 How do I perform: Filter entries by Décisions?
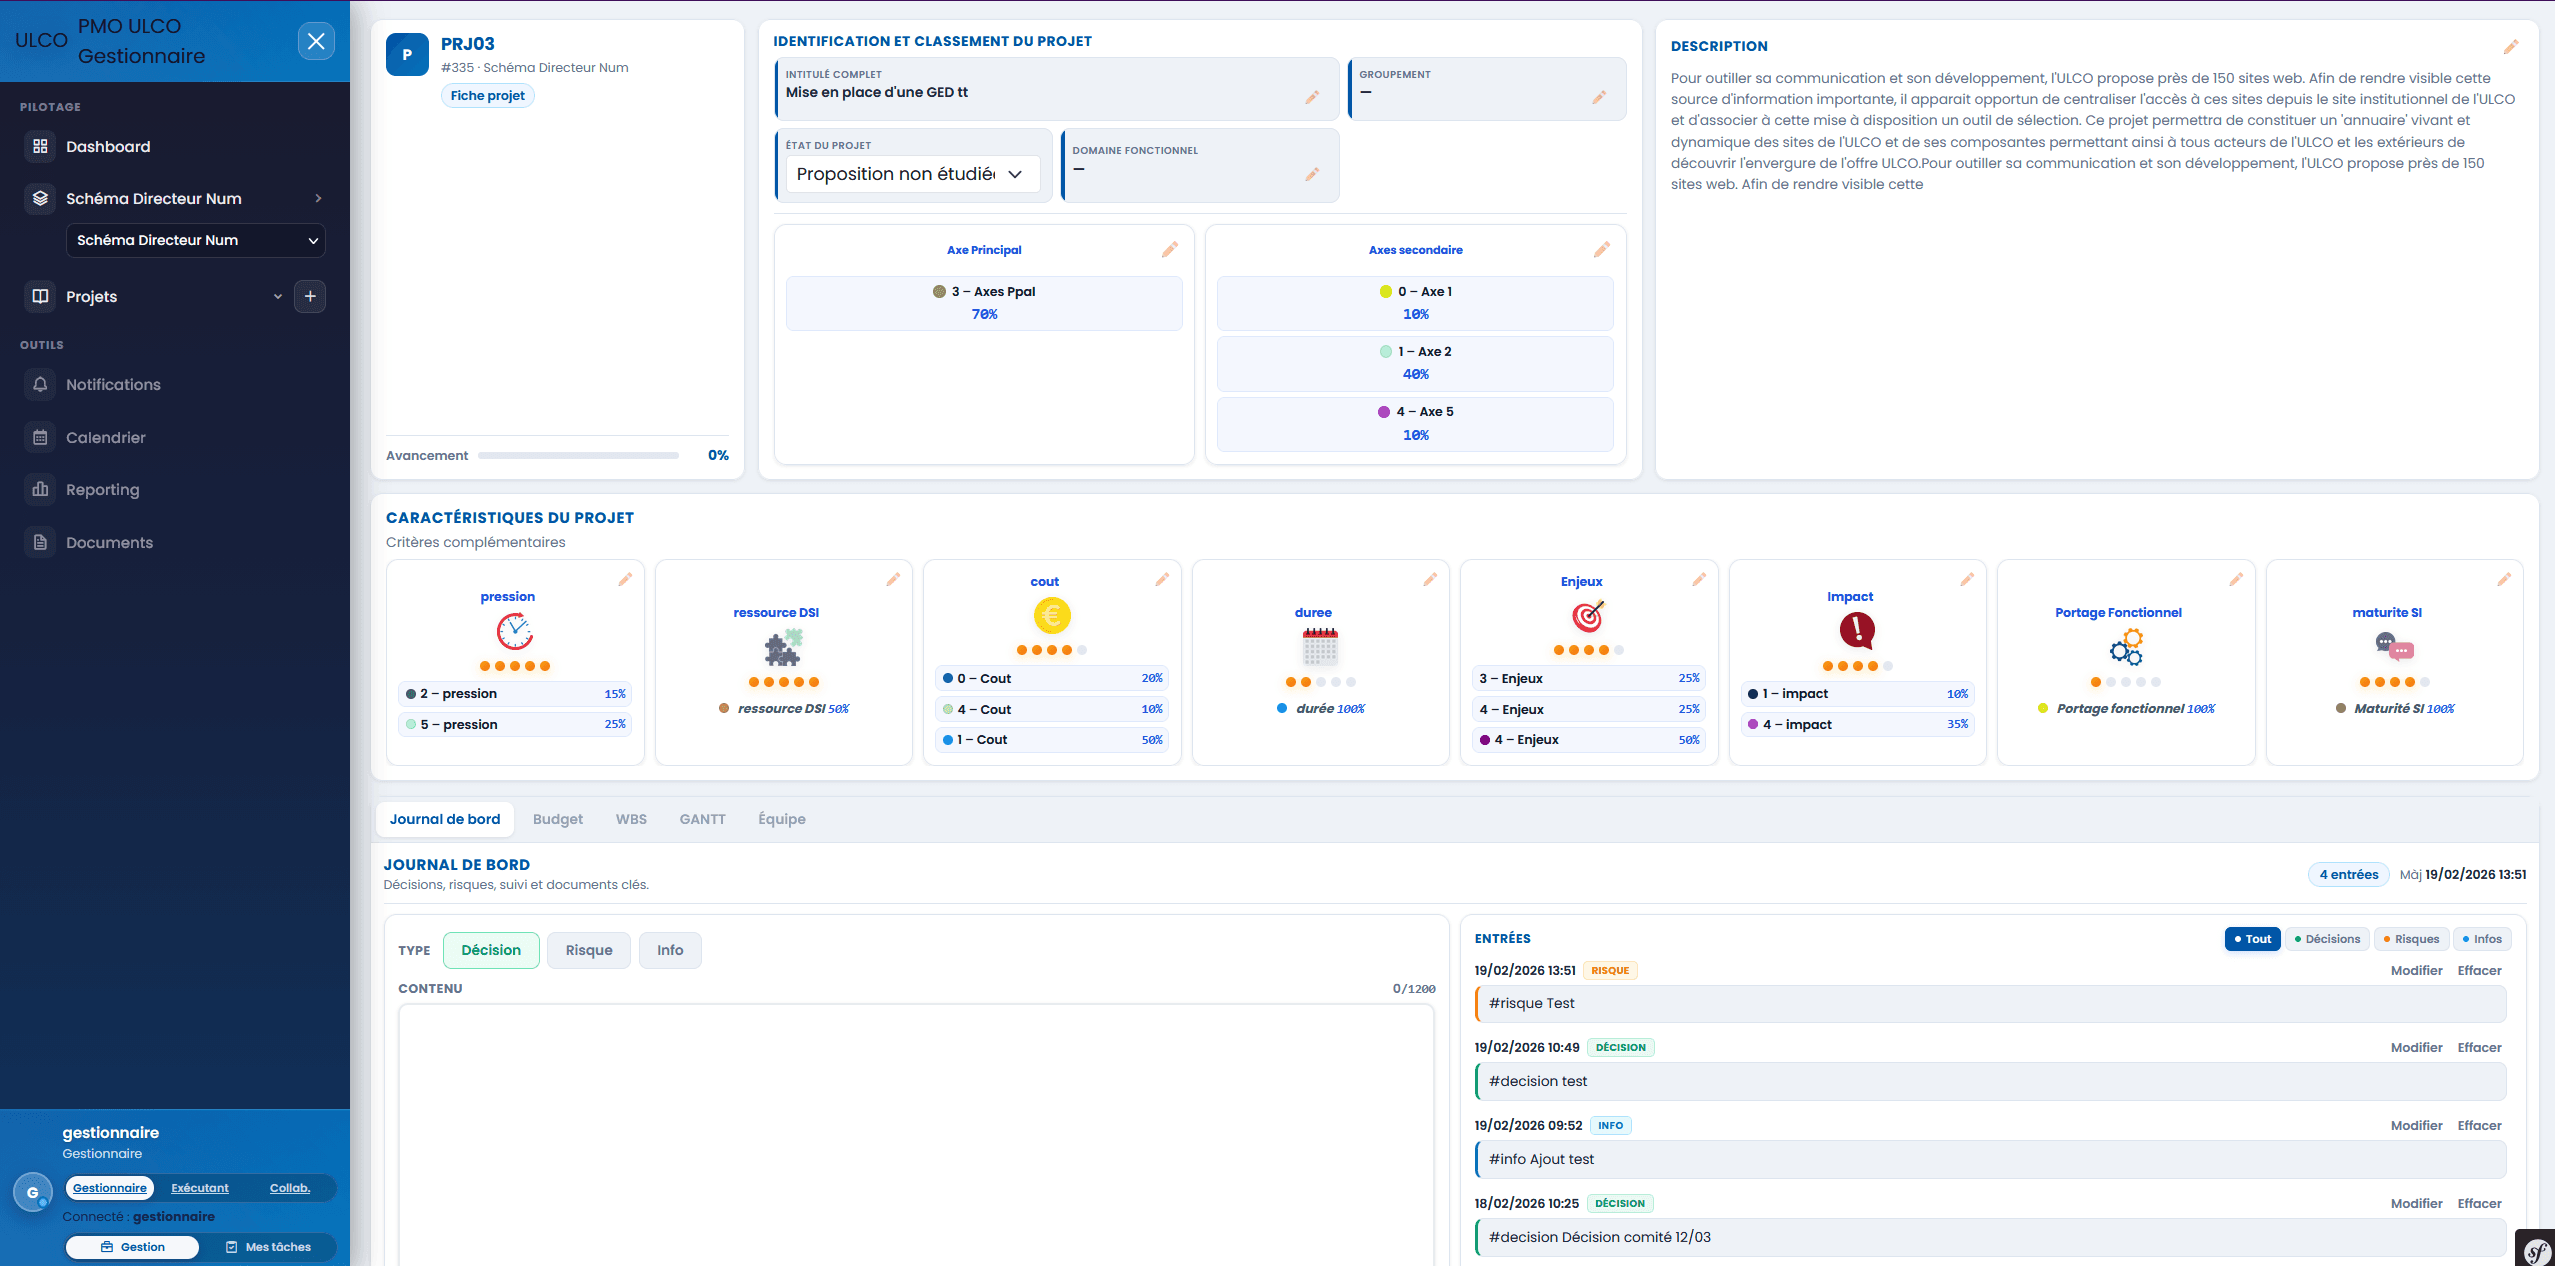pos(2327,939)
